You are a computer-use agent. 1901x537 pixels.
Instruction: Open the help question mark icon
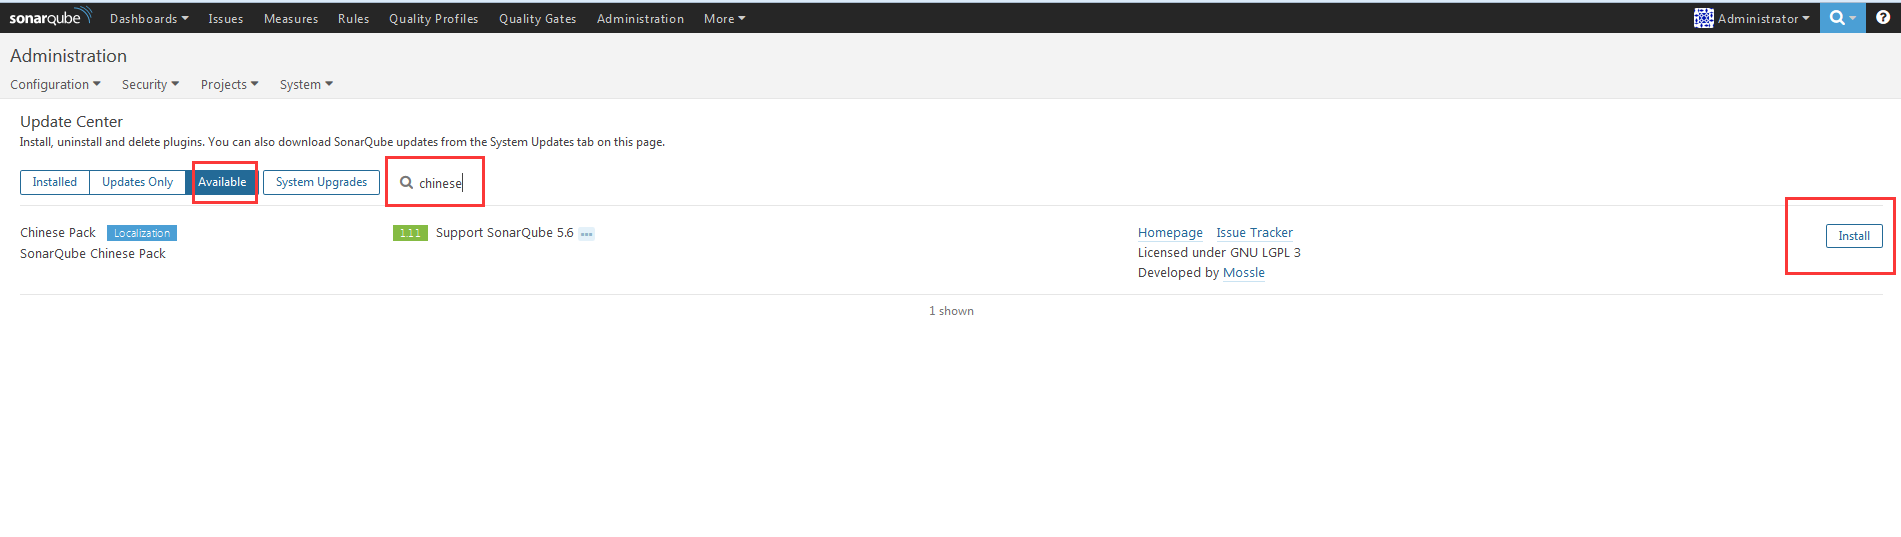1883,18
